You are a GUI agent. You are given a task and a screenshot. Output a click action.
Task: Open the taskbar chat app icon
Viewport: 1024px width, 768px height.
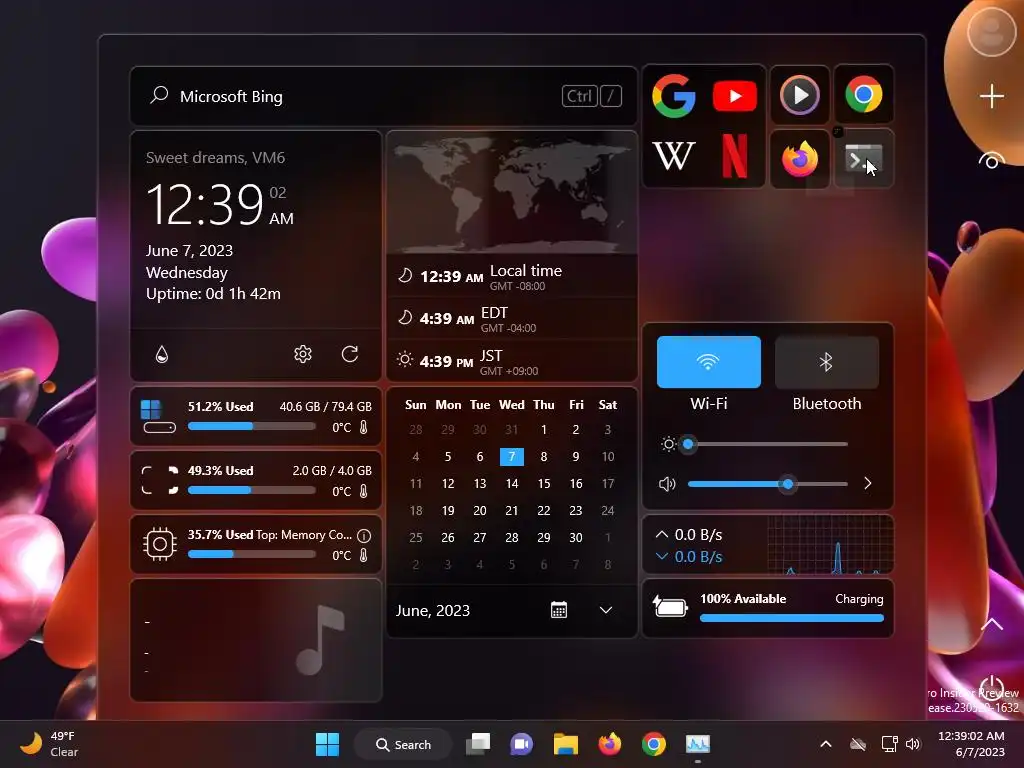click(521, 744)
